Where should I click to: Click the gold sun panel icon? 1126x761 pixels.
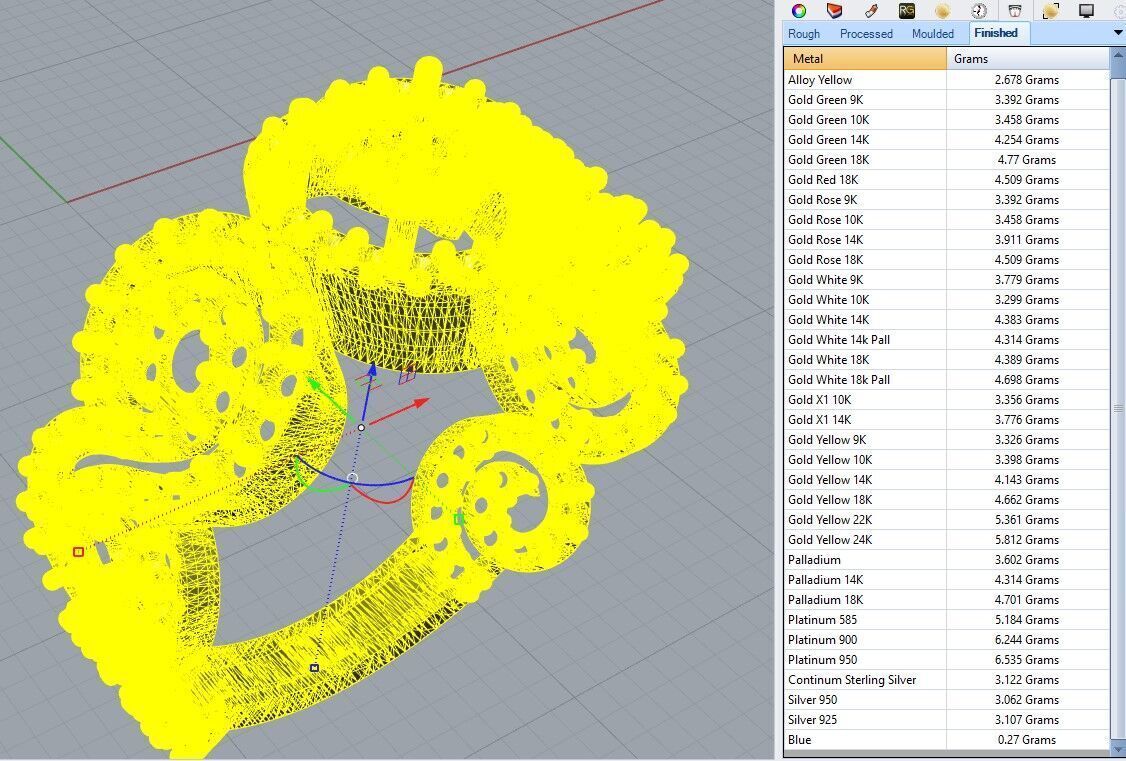(943, 10)
